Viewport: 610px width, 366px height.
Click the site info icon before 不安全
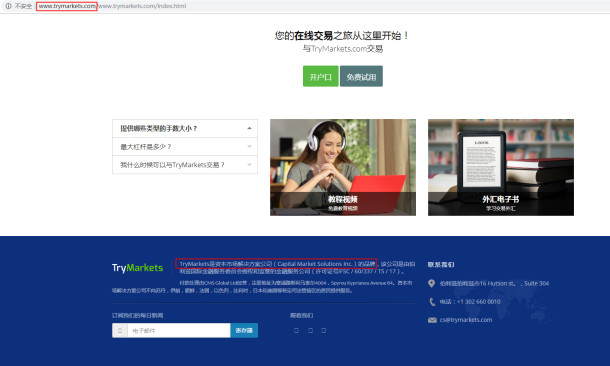(x=8, y=6)
